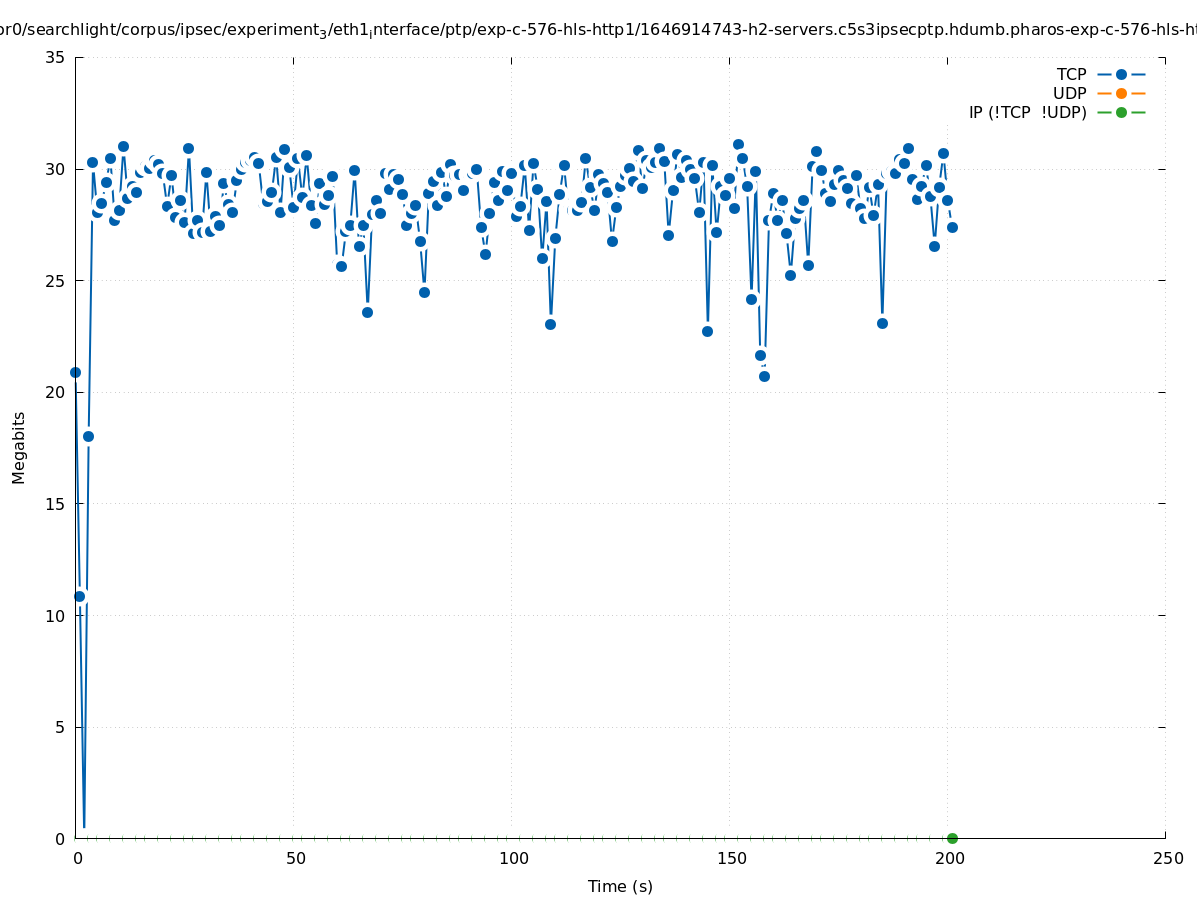This screenshot has height=900, width=1197.
Task: Click the TCP point near 11 Megabits
Action: pos(80,596)
